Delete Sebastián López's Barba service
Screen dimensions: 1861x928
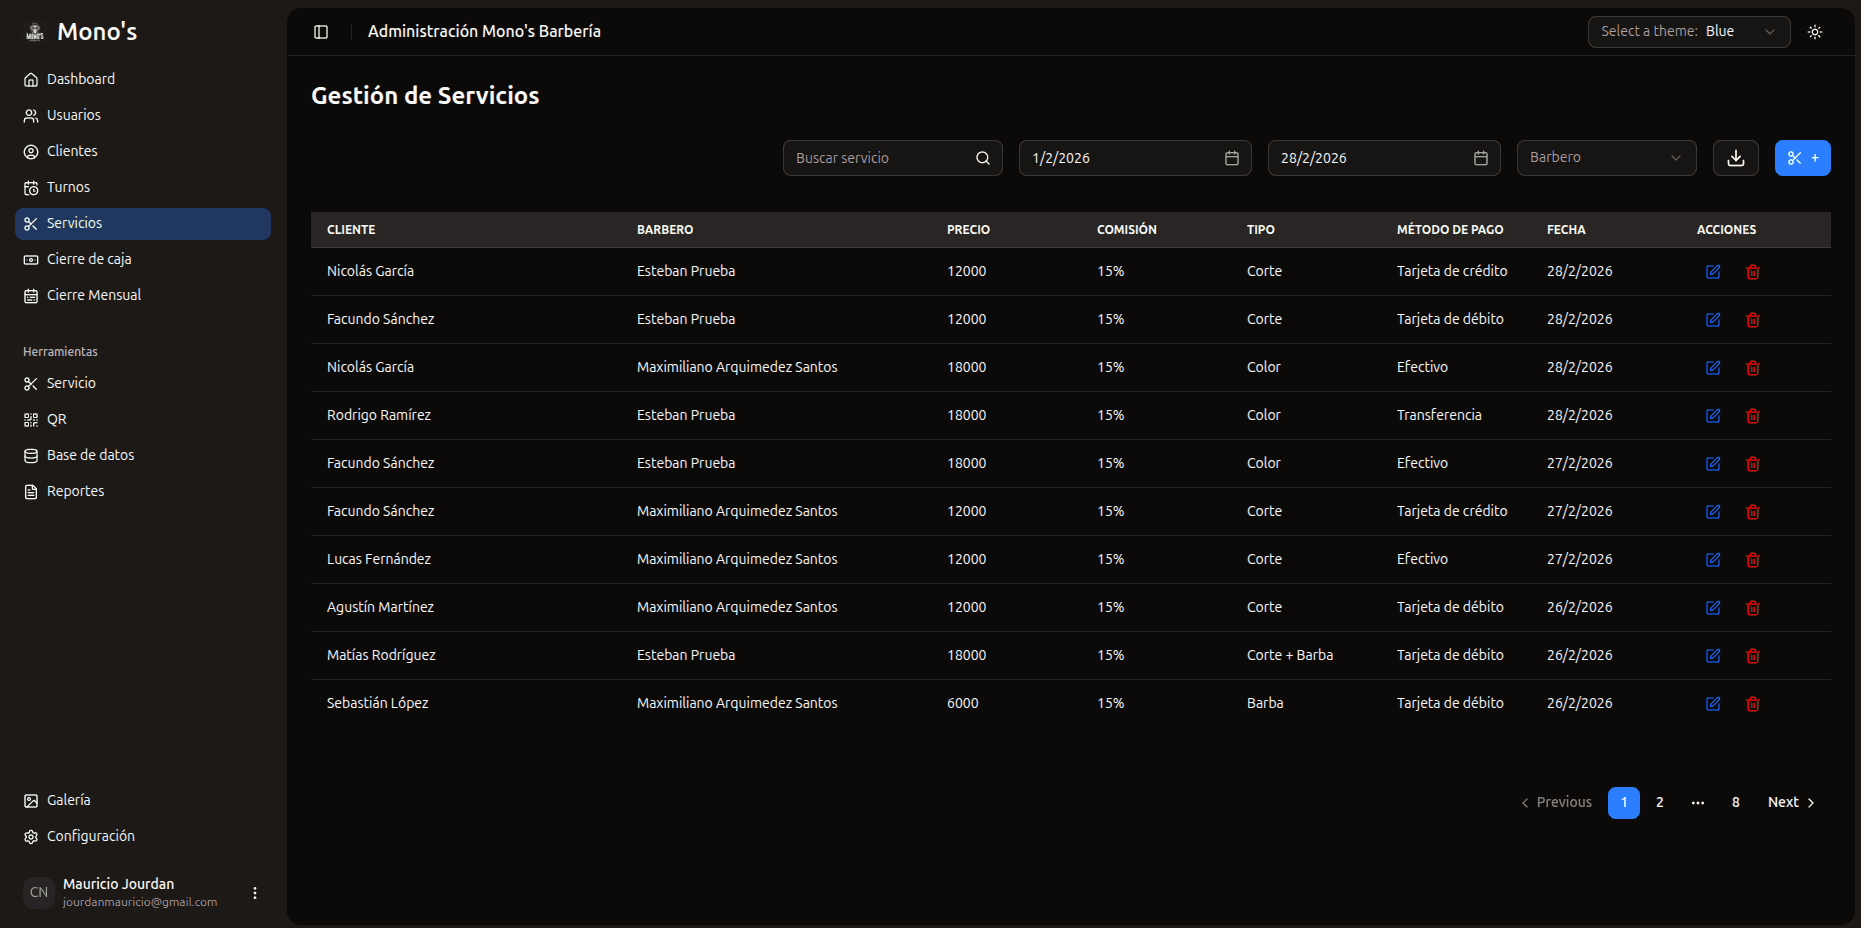coord(1752,703)
